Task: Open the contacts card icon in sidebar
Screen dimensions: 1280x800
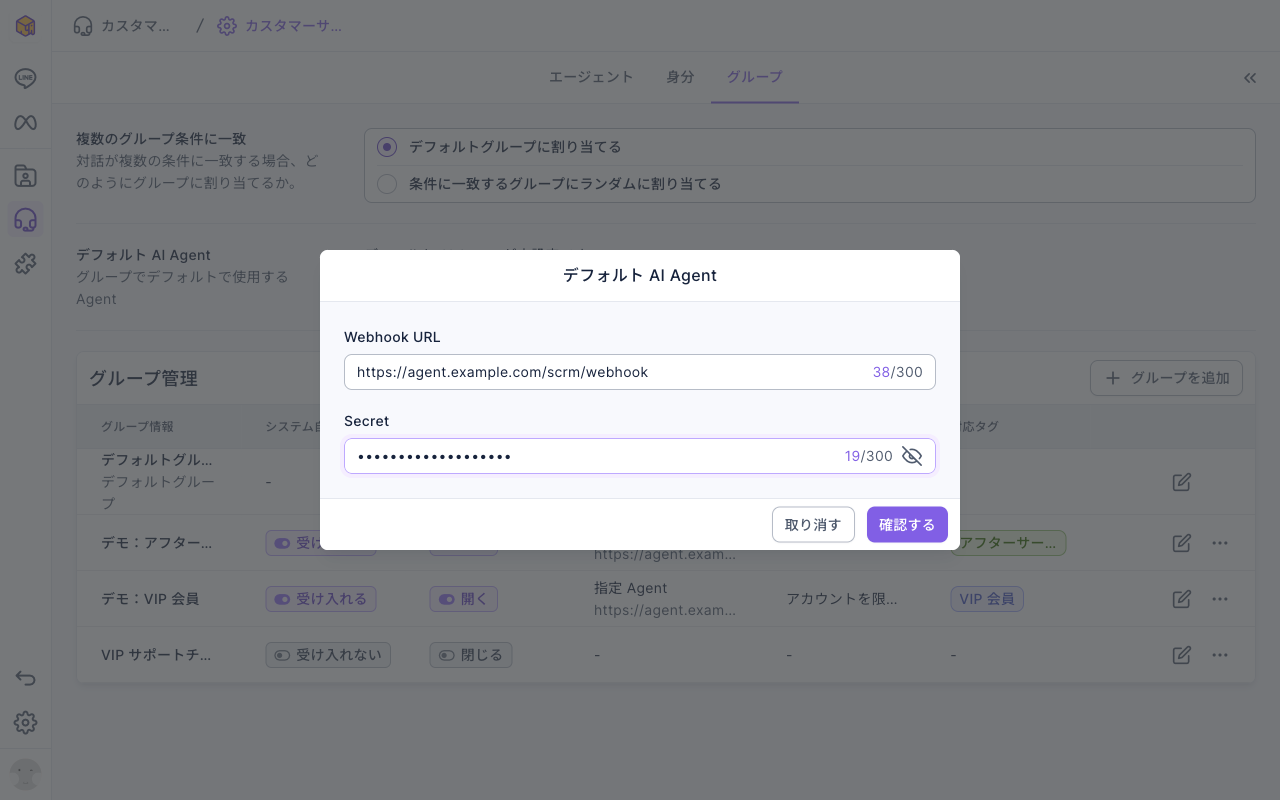Action: 26,177
